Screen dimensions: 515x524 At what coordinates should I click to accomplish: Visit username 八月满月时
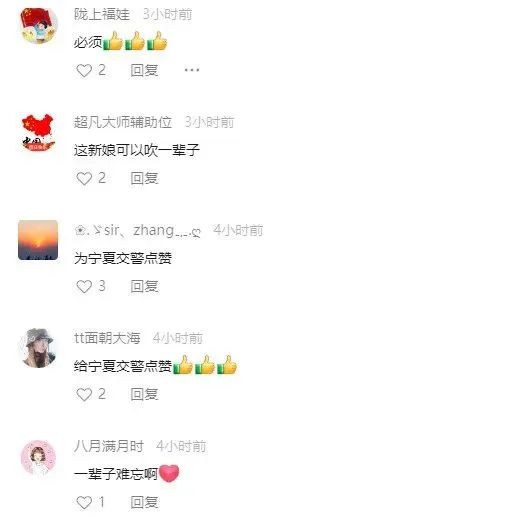pos(109,446)
